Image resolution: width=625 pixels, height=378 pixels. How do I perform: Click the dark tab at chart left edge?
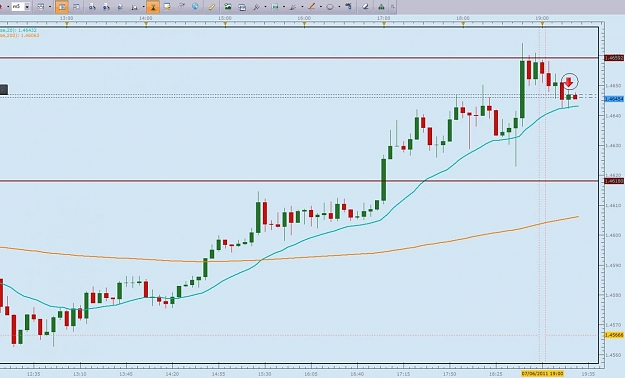click(x=4, y=89)
